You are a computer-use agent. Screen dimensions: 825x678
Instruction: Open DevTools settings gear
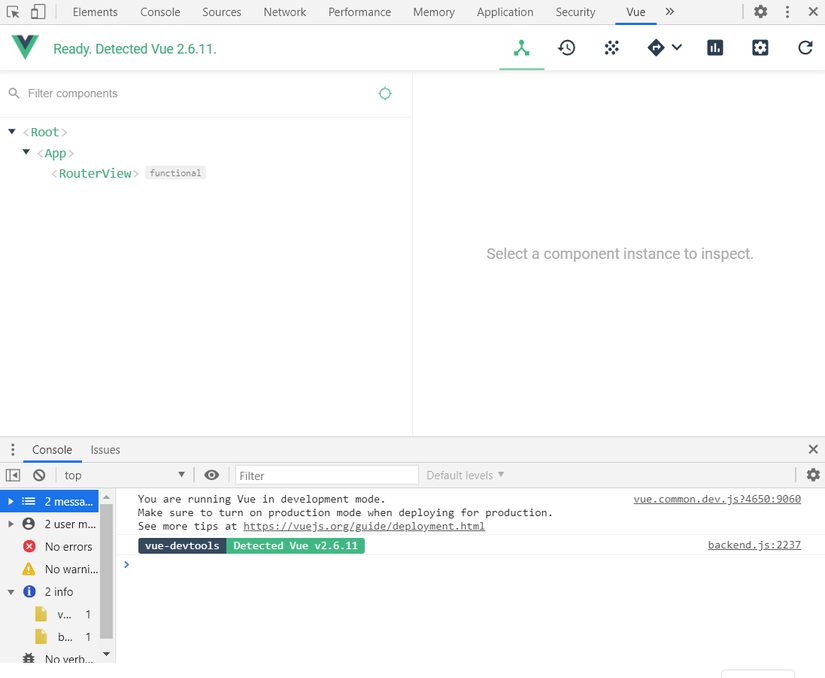(760, 12)
